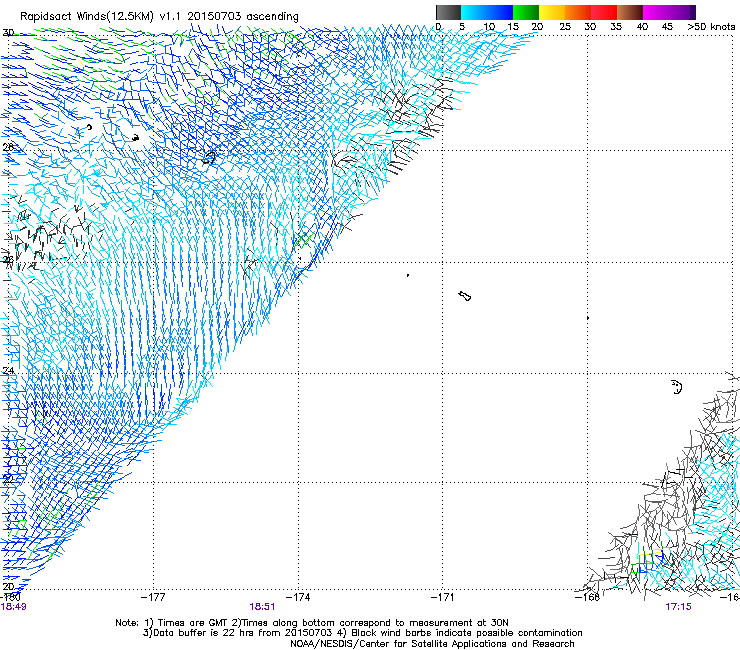Viewport: 740px width, 650px height.
Task: Click the title text 'Rapidscat Winds(12.5KM) v1.1'
Action: 101,17
